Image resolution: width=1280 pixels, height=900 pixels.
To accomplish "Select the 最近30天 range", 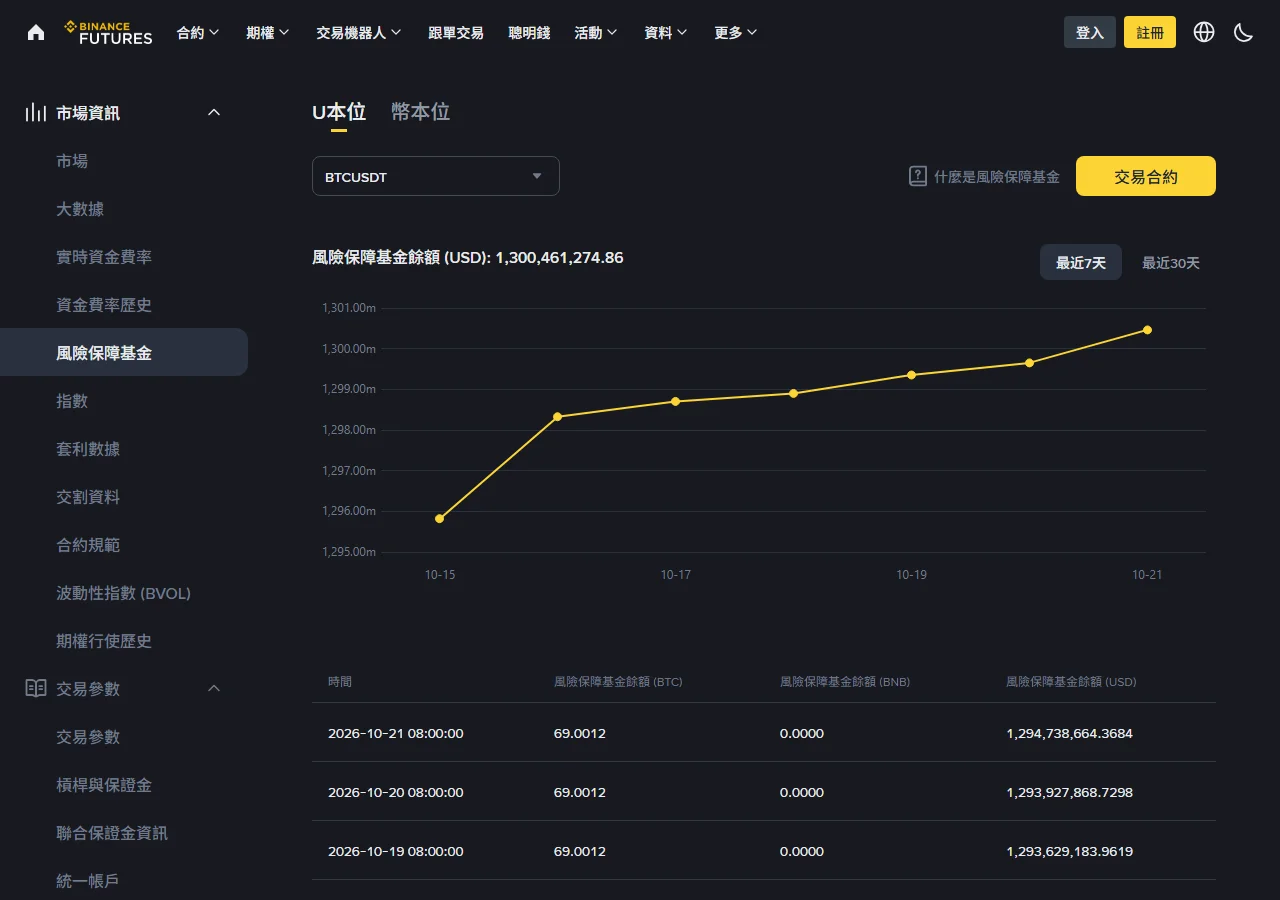I will (x=1171, y=263).
